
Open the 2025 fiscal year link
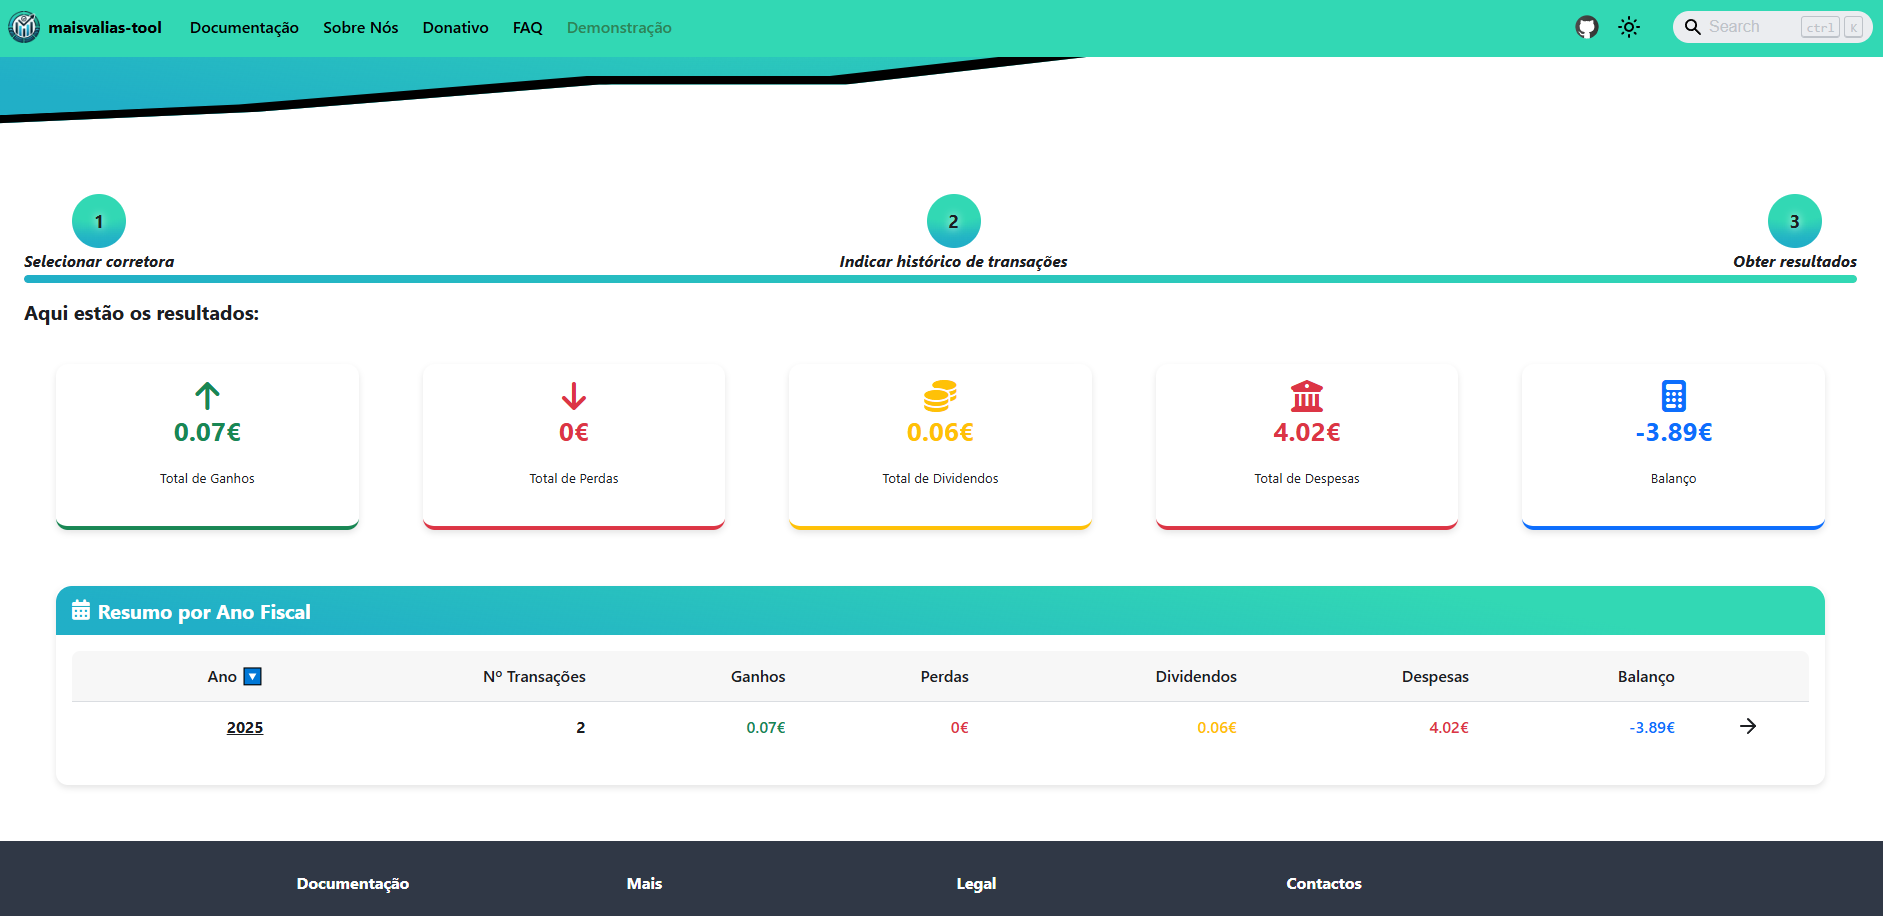(245, 727)
